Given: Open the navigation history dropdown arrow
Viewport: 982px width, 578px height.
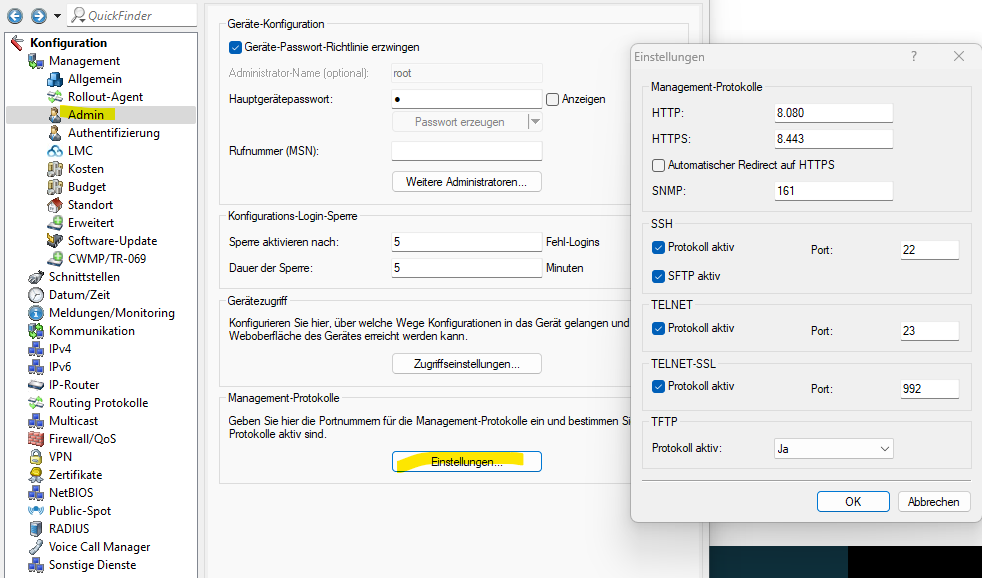Looking at the screenshot, I should [57, 16].
